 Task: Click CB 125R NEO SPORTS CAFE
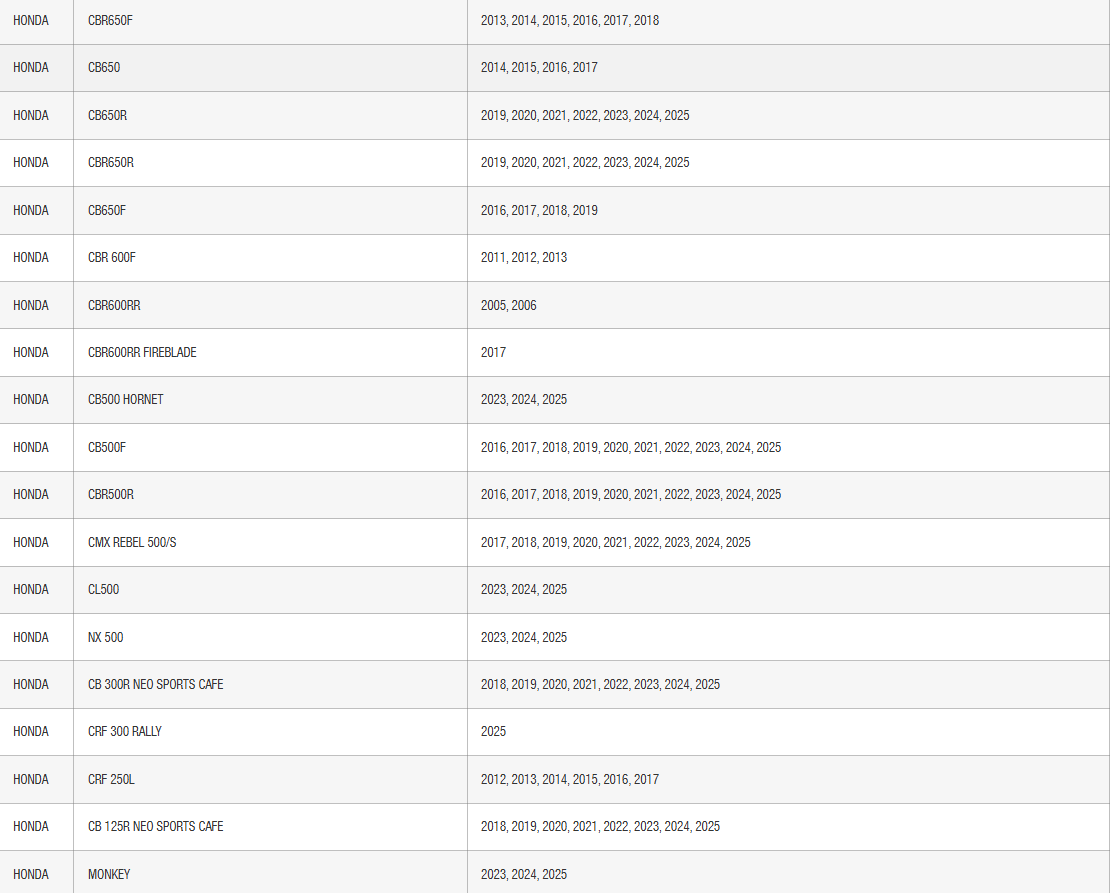click(x=155, y=826)
